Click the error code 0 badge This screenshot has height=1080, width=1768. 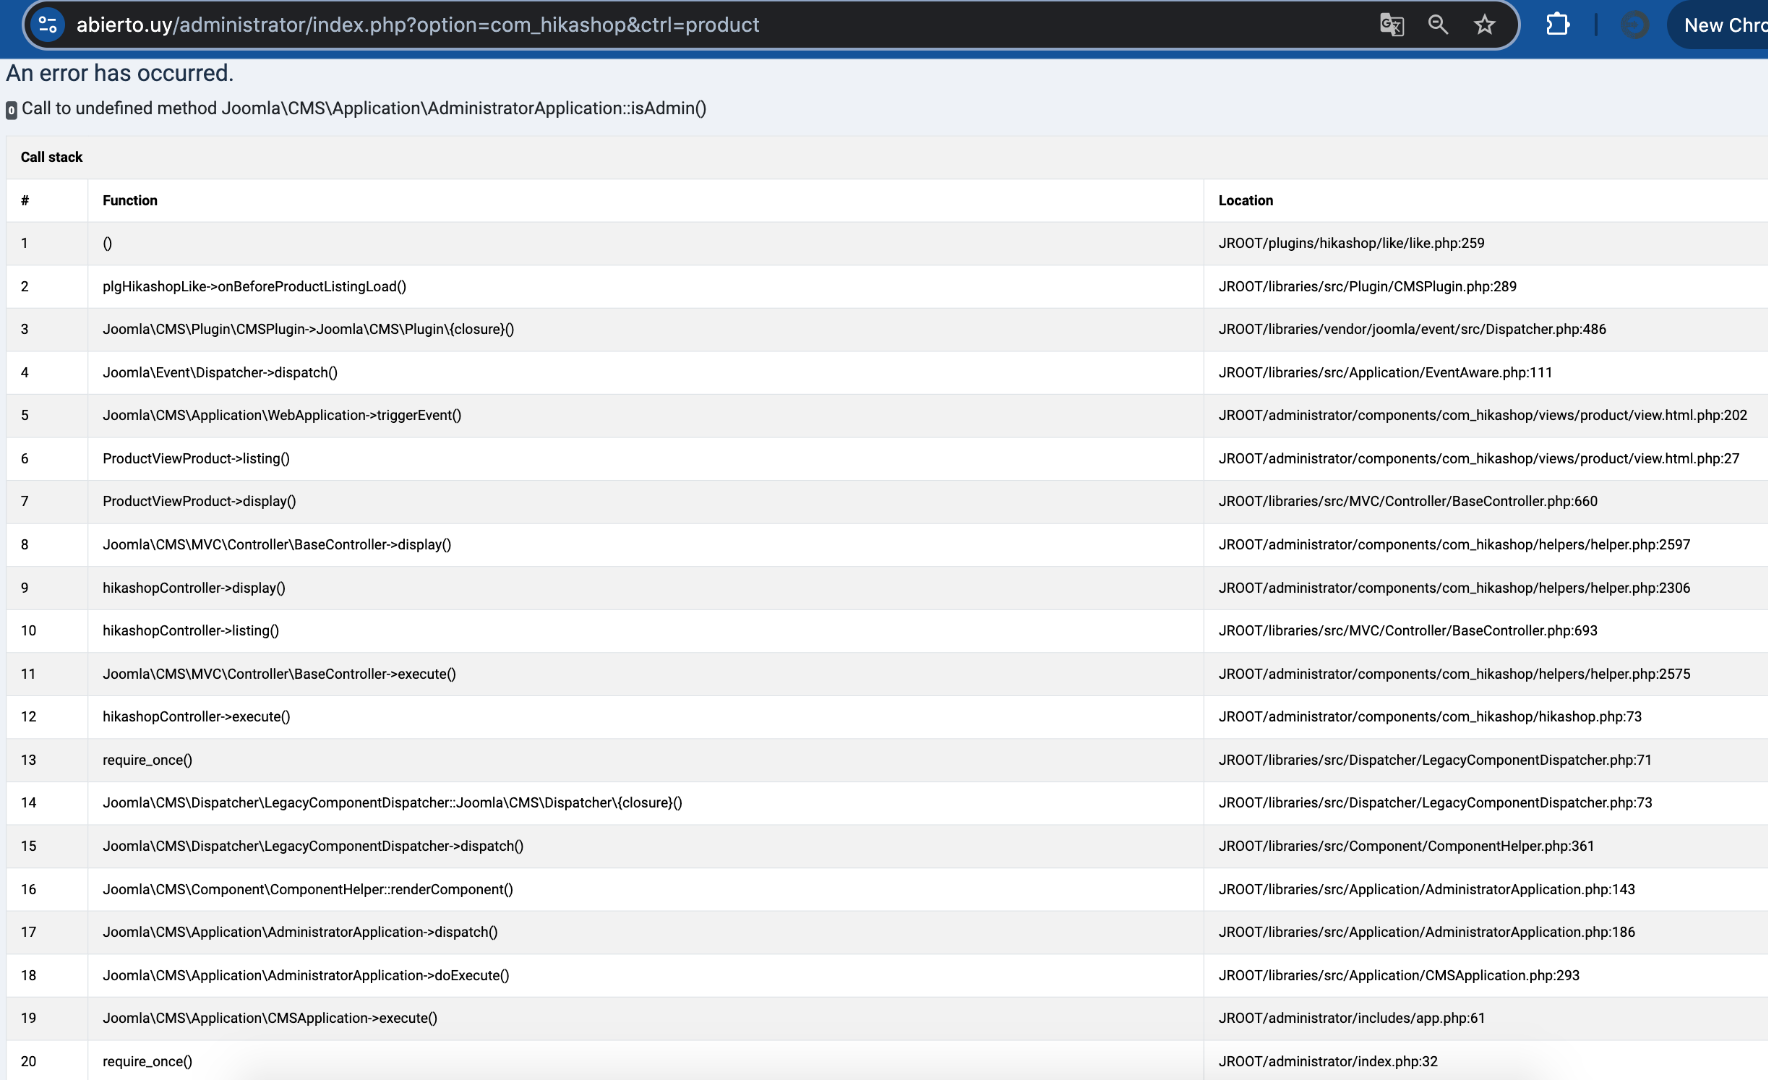pyautogui.click(x=11, y=110)
